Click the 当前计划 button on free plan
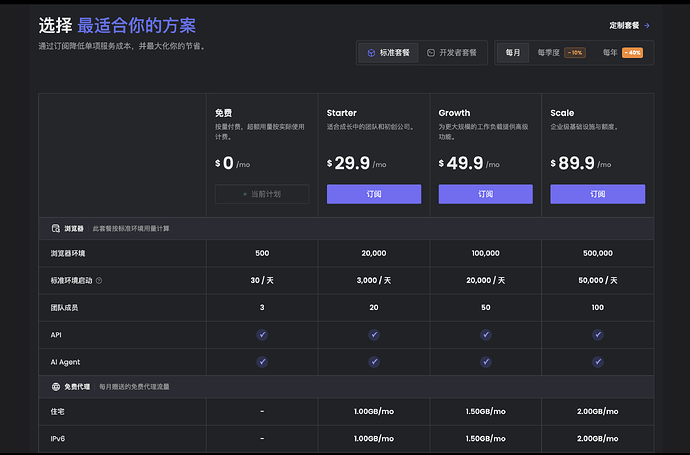The height and width of the screenshot is (455, 690). [x=262, y=194]
